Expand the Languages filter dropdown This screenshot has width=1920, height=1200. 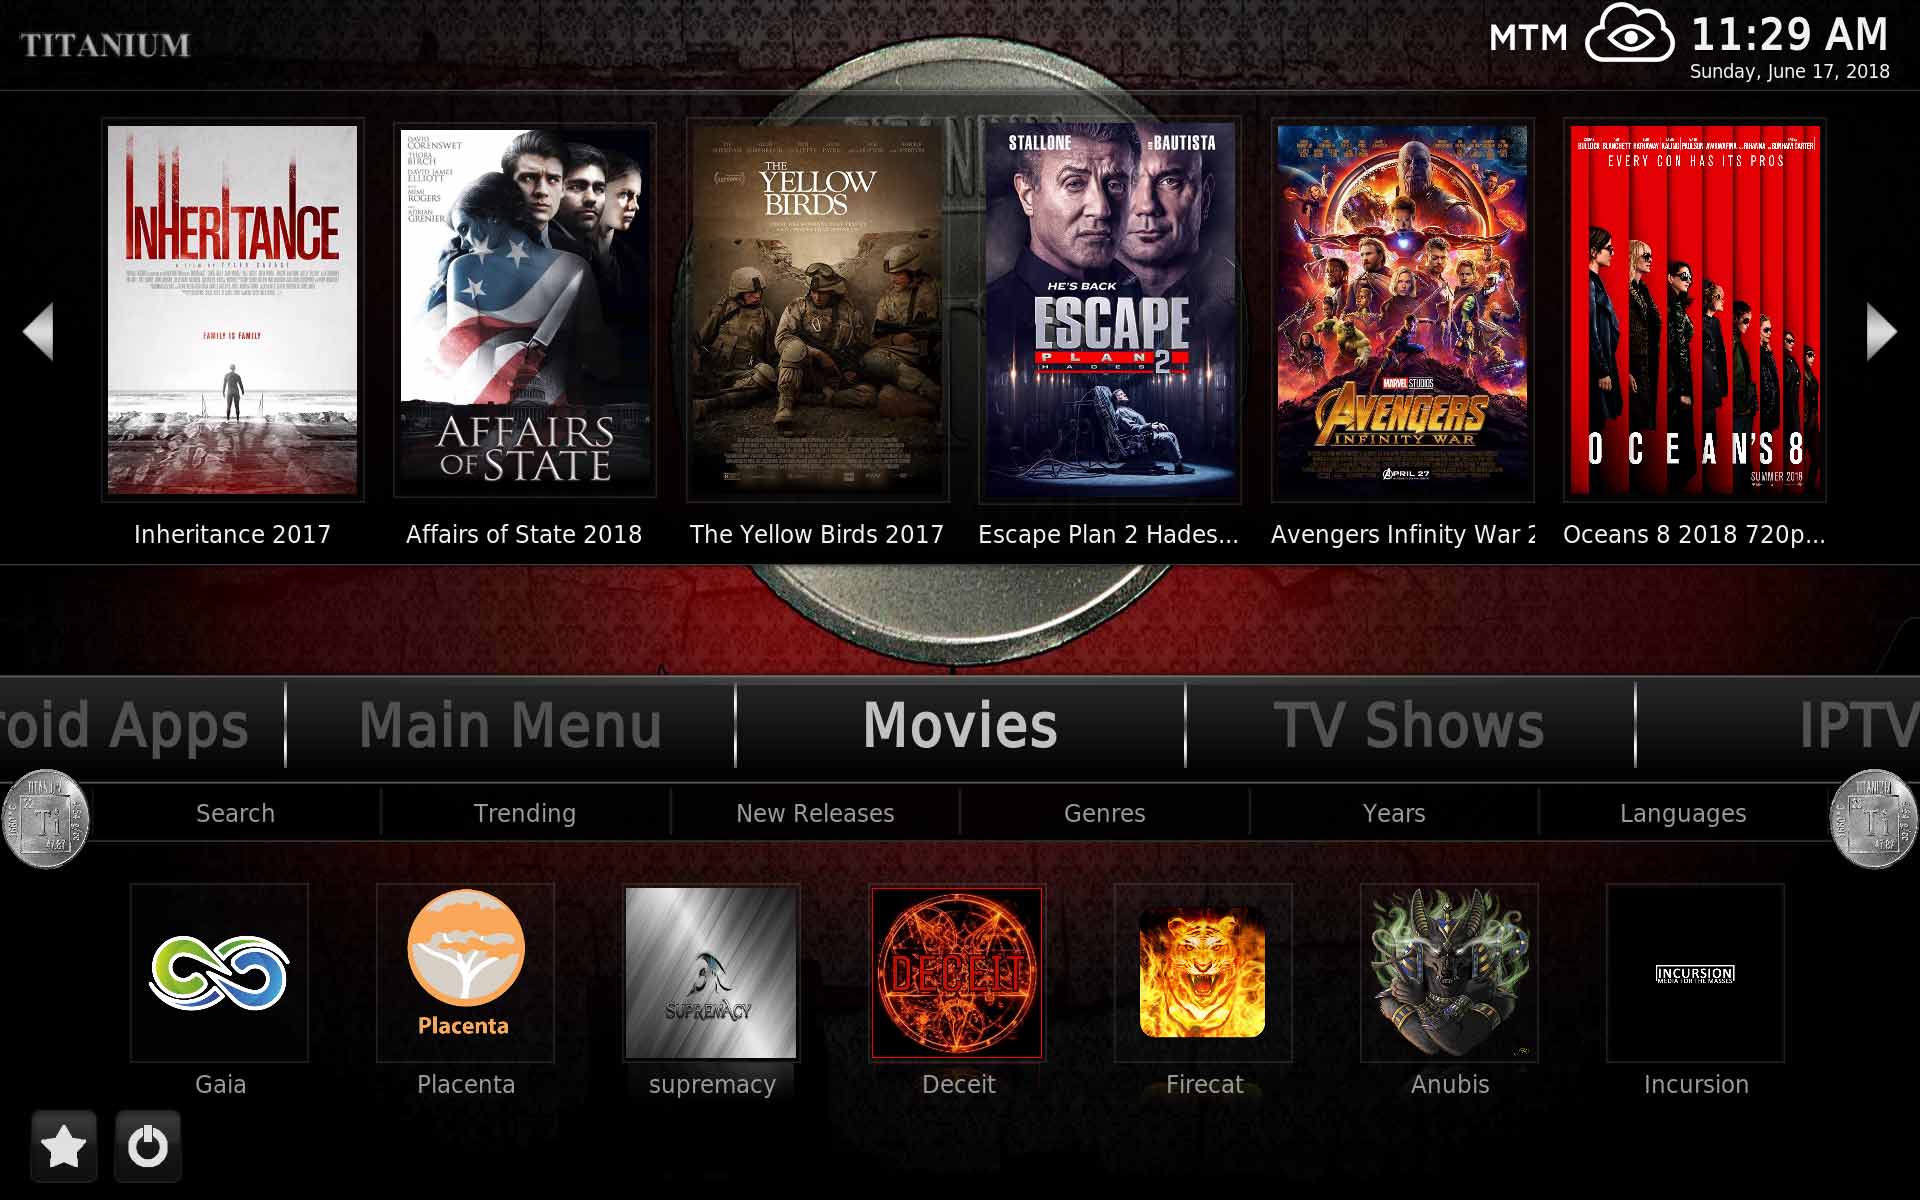point(1685,813)
